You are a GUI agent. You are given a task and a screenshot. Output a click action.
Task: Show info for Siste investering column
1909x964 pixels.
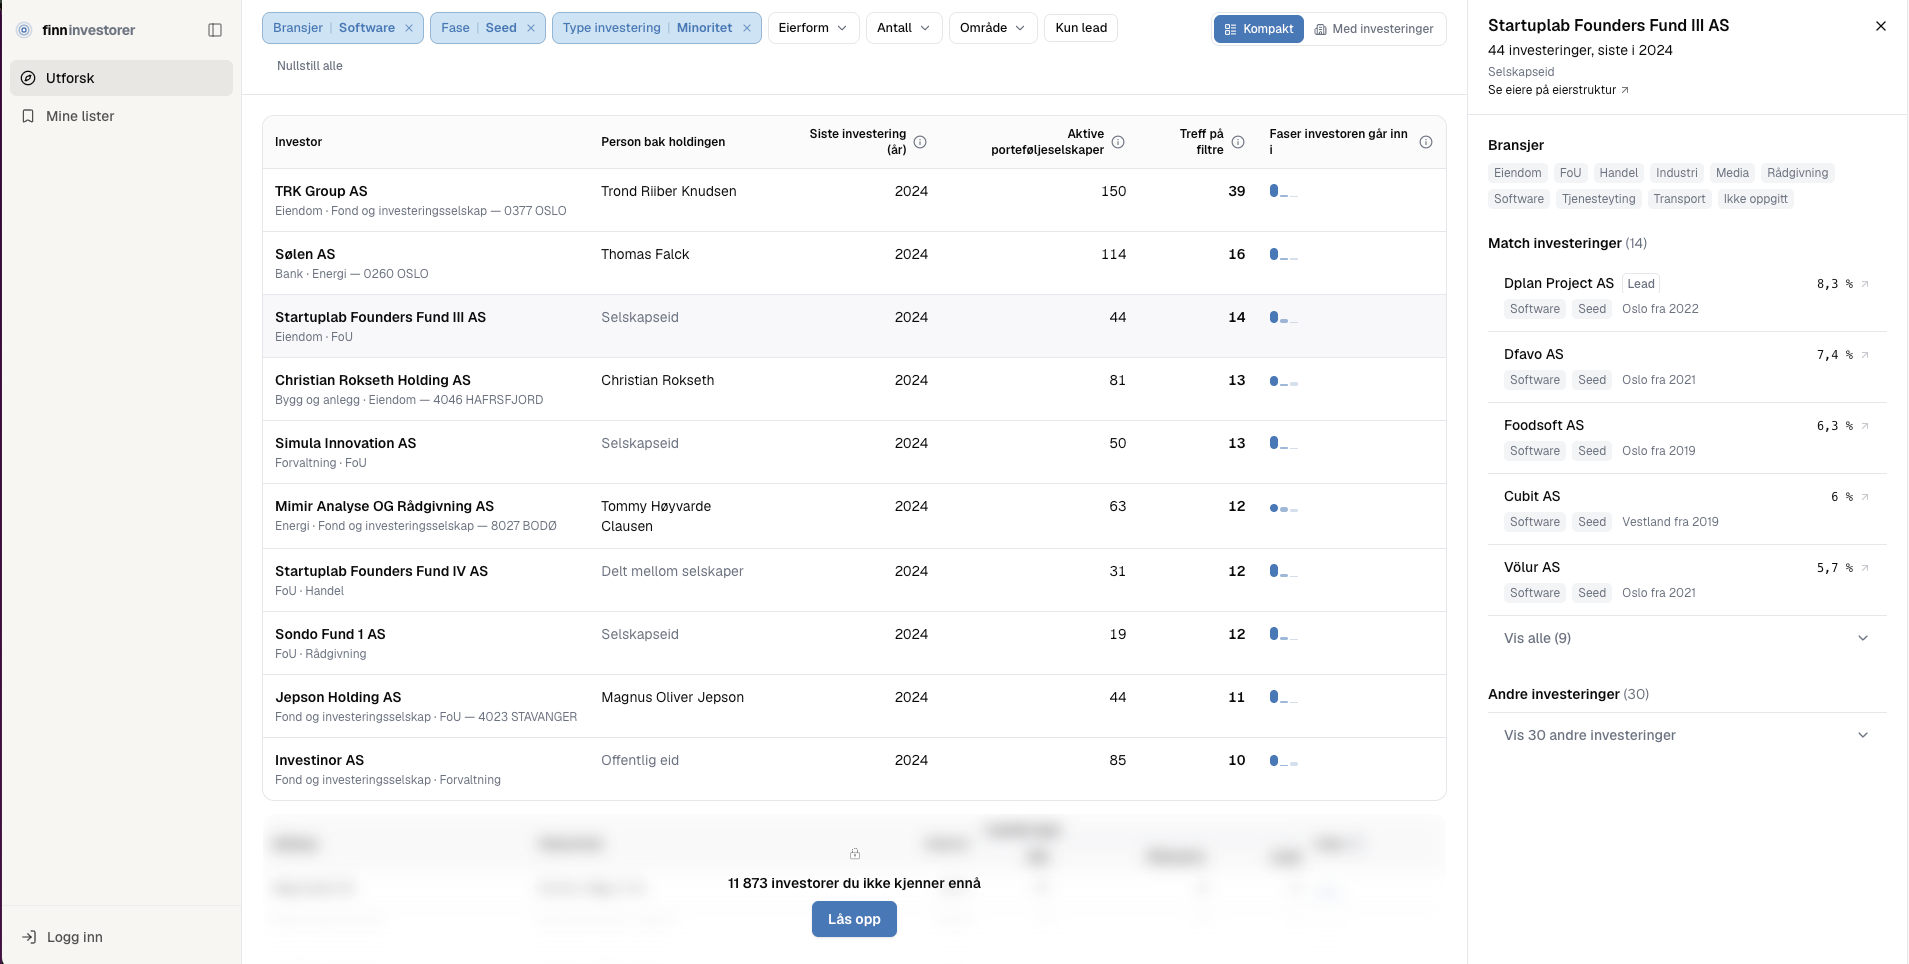coord(920,142)
